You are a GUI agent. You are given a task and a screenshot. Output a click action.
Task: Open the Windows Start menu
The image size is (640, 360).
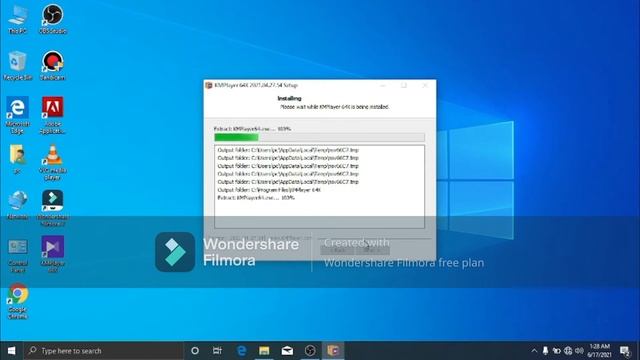(x=11, y=351)
